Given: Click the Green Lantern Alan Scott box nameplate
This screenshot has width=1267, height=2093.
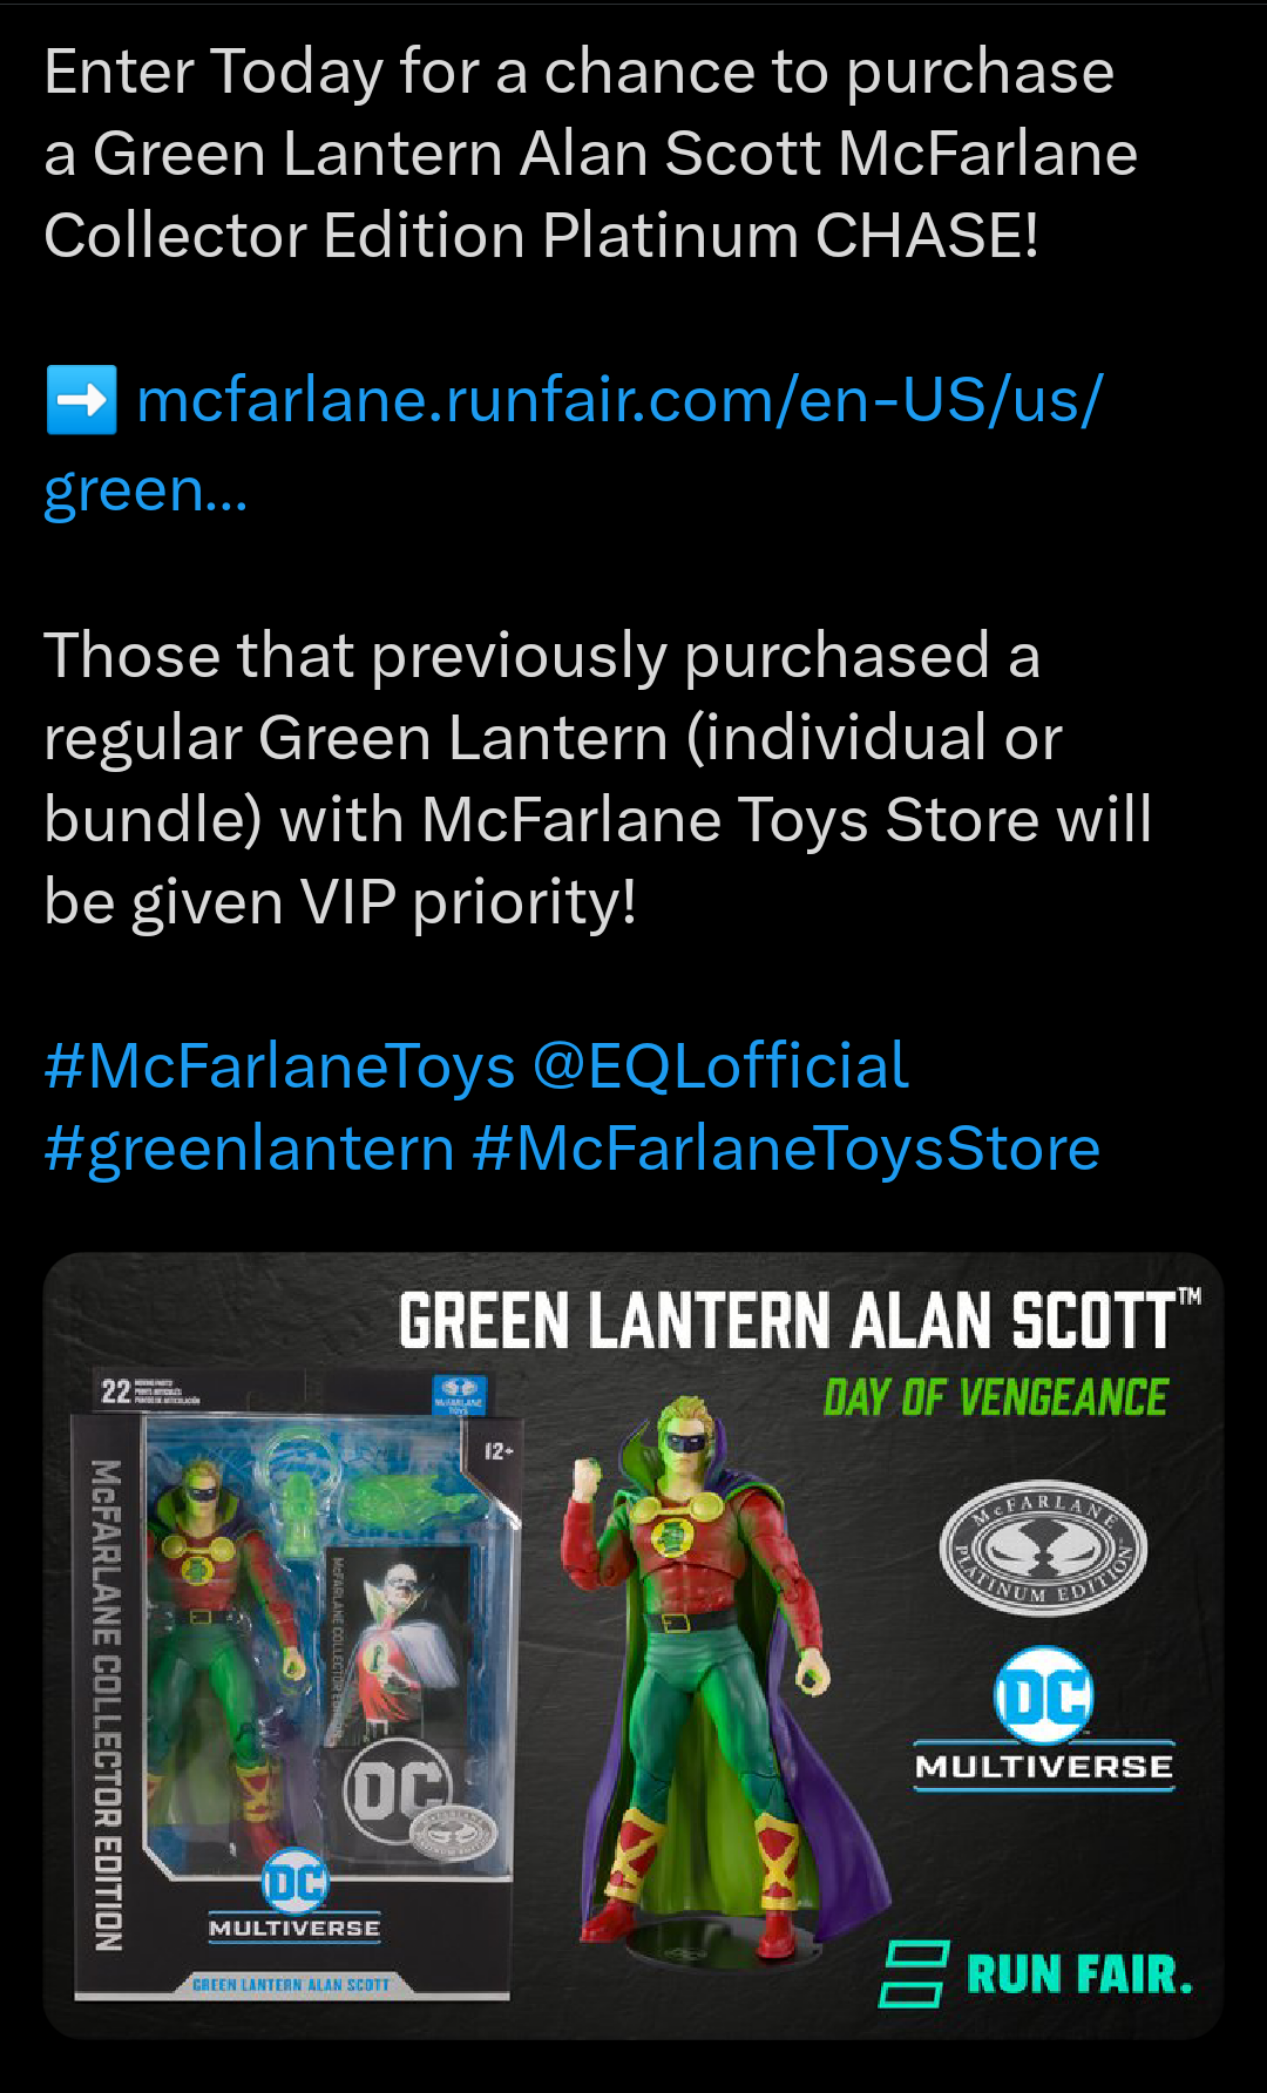Looking at the screenshot, I should [x=290, y=1984].
